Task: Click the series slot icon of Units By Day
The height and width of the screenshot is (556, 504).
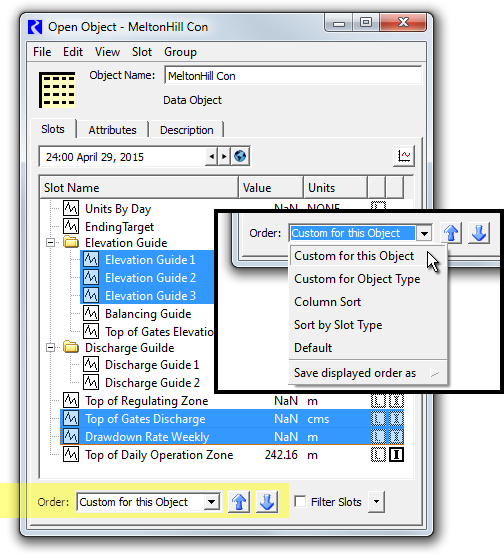Action: [71, 208]
